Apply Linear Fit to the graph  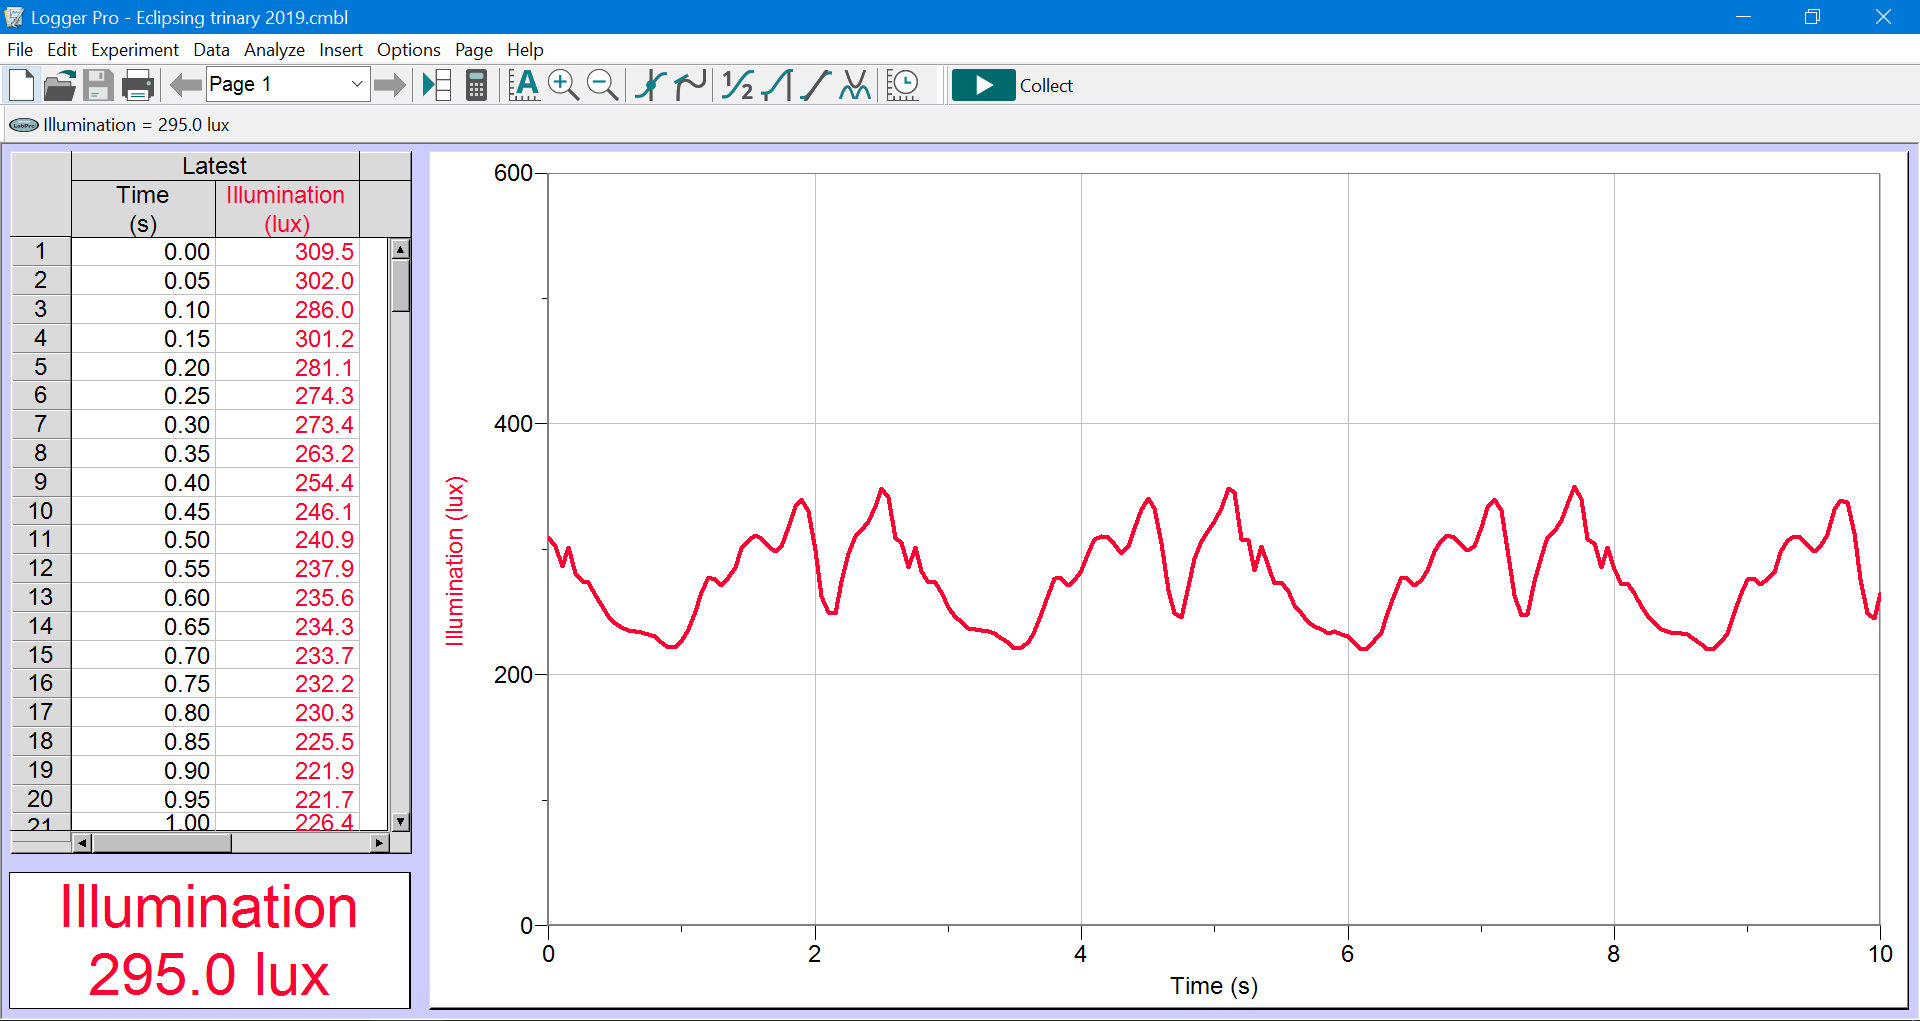tap(816, 86)
